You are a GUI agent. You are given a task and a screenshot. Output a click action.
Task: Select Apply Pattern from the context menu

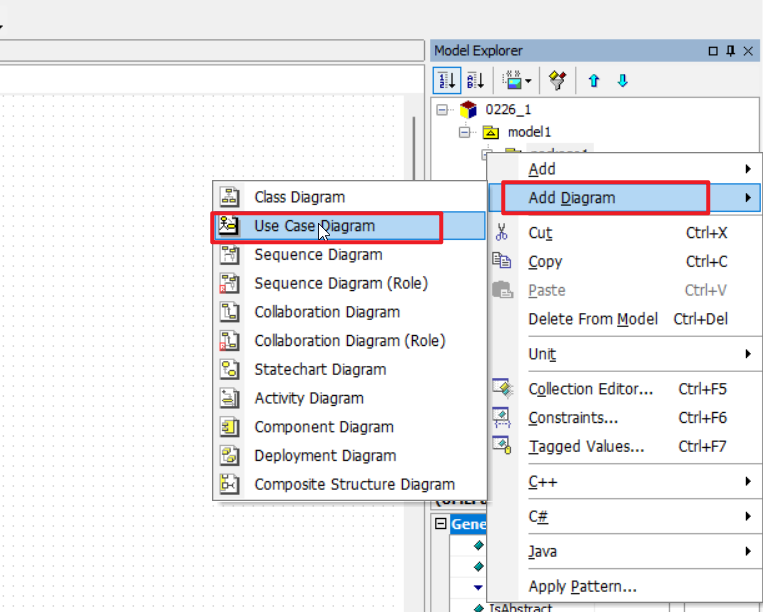click(624, 586)
